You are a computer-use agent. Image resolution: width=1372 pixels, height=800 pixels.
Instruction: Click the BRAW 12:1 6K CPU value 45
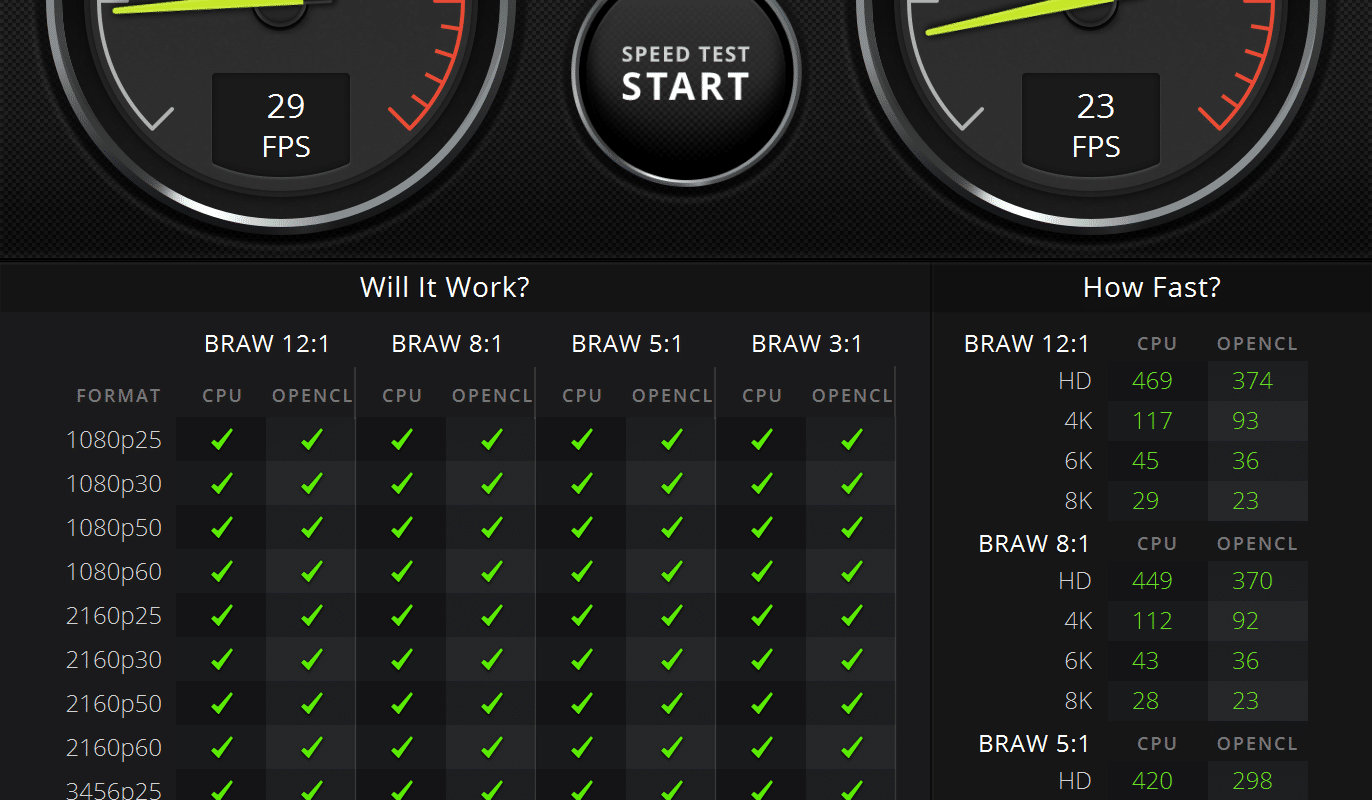click(1146, 461)
